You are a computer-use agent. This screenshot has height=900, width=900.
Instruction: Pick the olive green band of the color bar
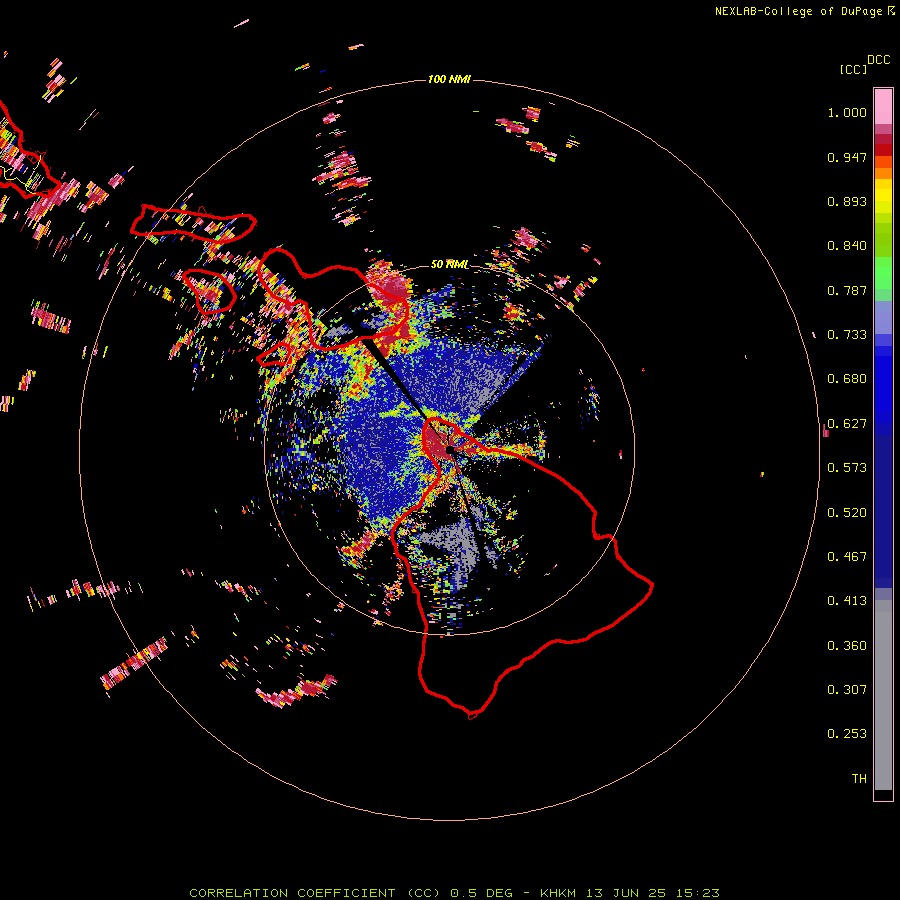tap(883, 239)
